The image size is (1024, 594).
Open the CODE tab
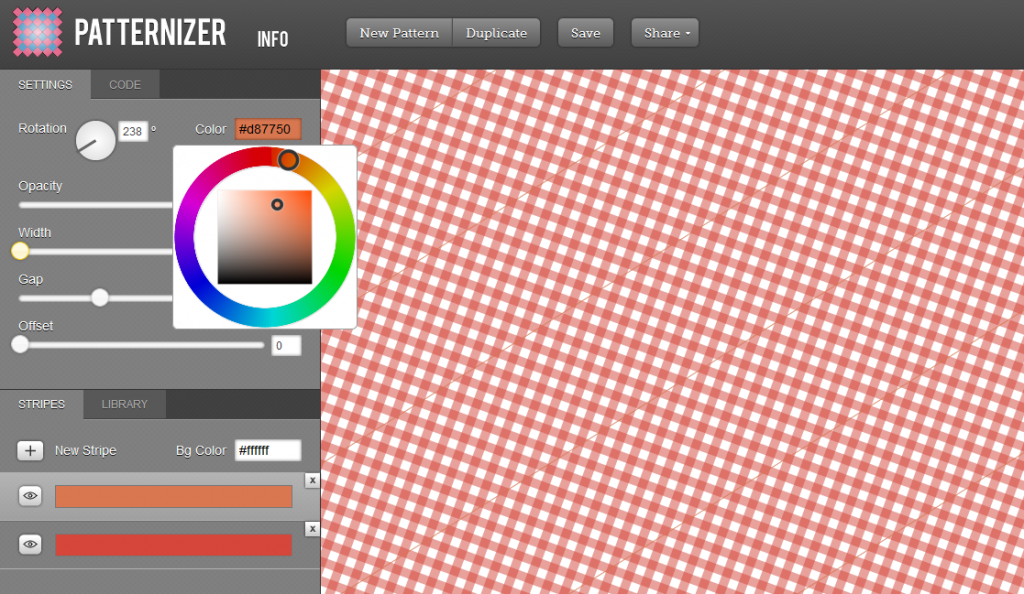click(x=124, y=84)
